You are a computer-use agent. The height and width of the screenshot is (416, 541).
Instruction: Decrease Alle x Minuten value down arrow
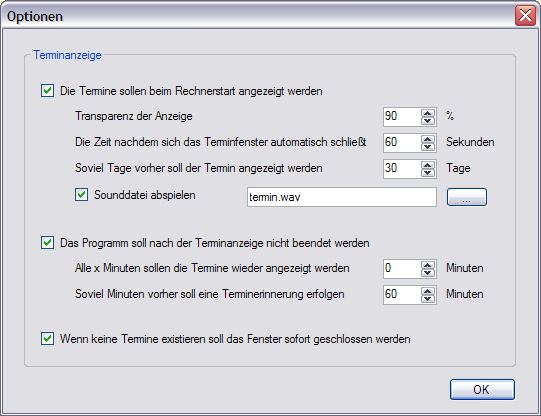pos(428,273)
